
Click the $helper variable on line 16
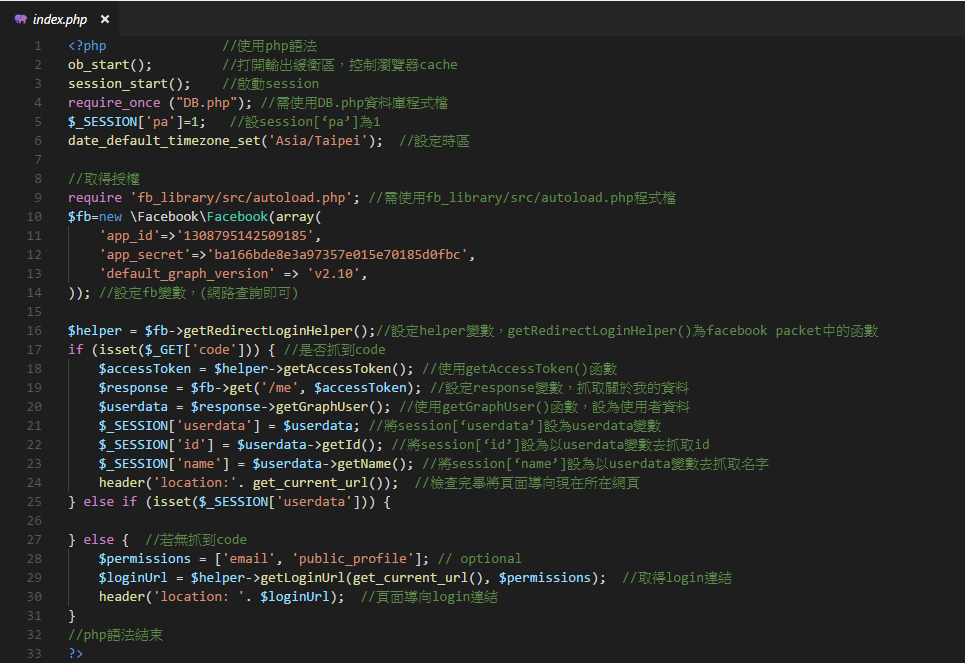(x=95, y=331)
